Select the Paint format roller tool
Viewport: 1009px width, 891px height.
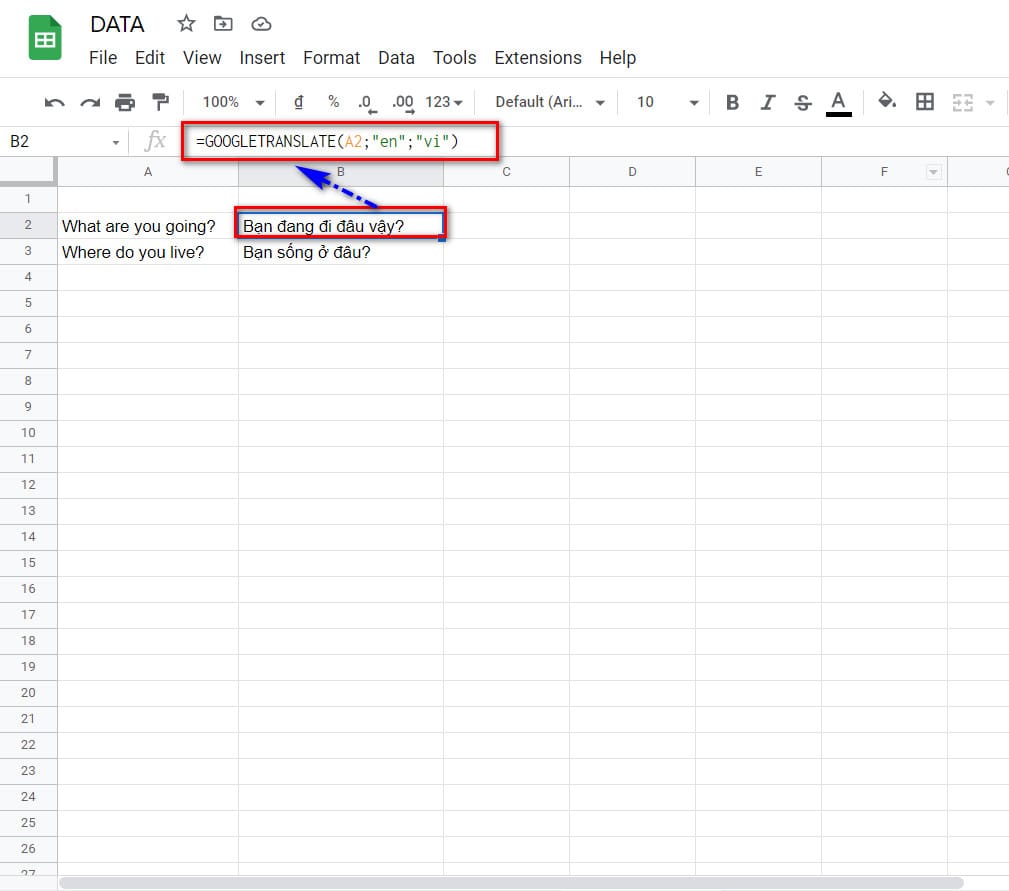click(160, 102)
